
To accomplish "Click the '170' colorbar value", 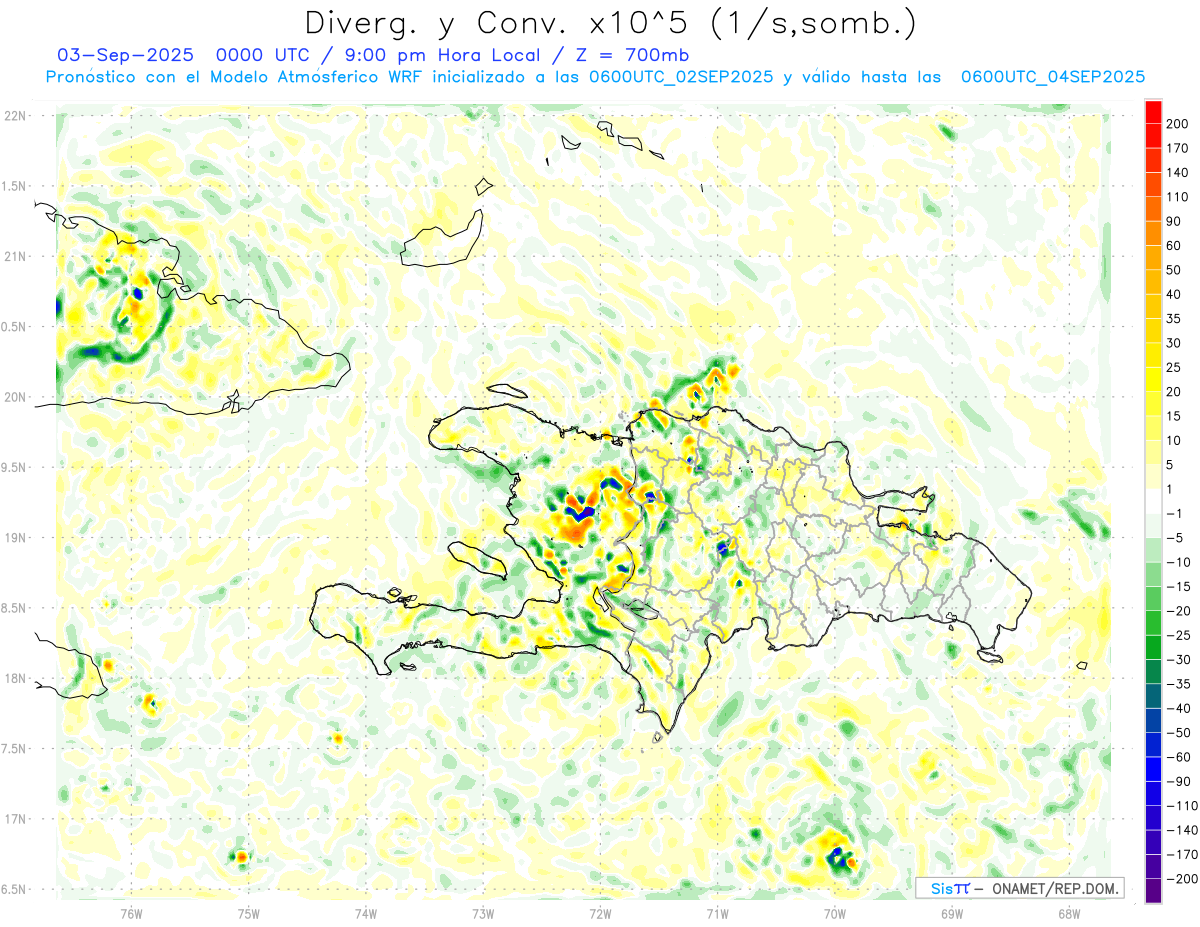I will (x=1177, y=148).
